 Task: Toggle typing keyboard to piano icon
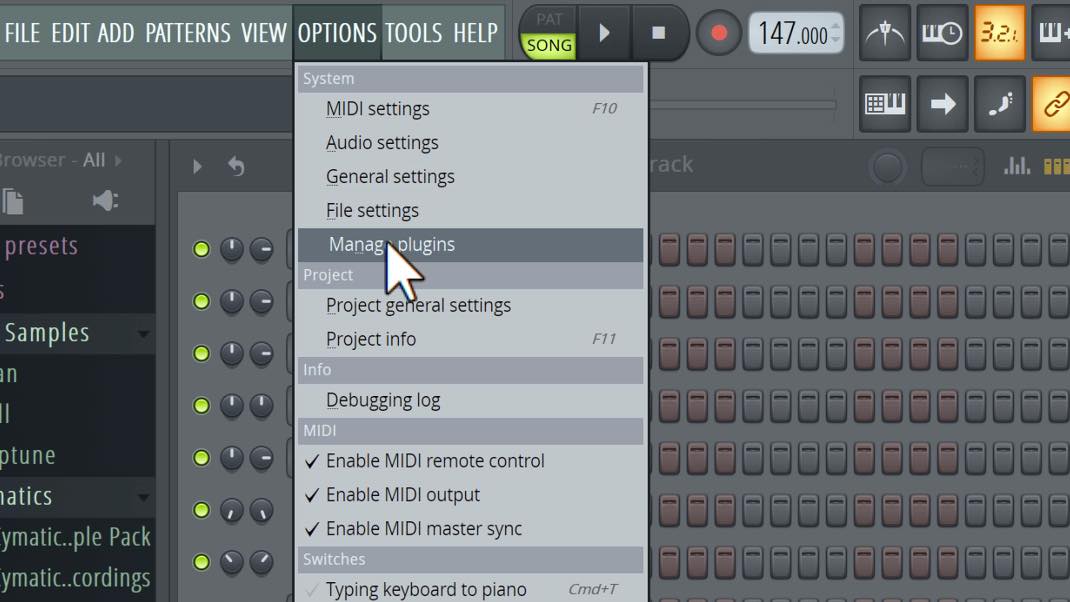click(884, 104)
